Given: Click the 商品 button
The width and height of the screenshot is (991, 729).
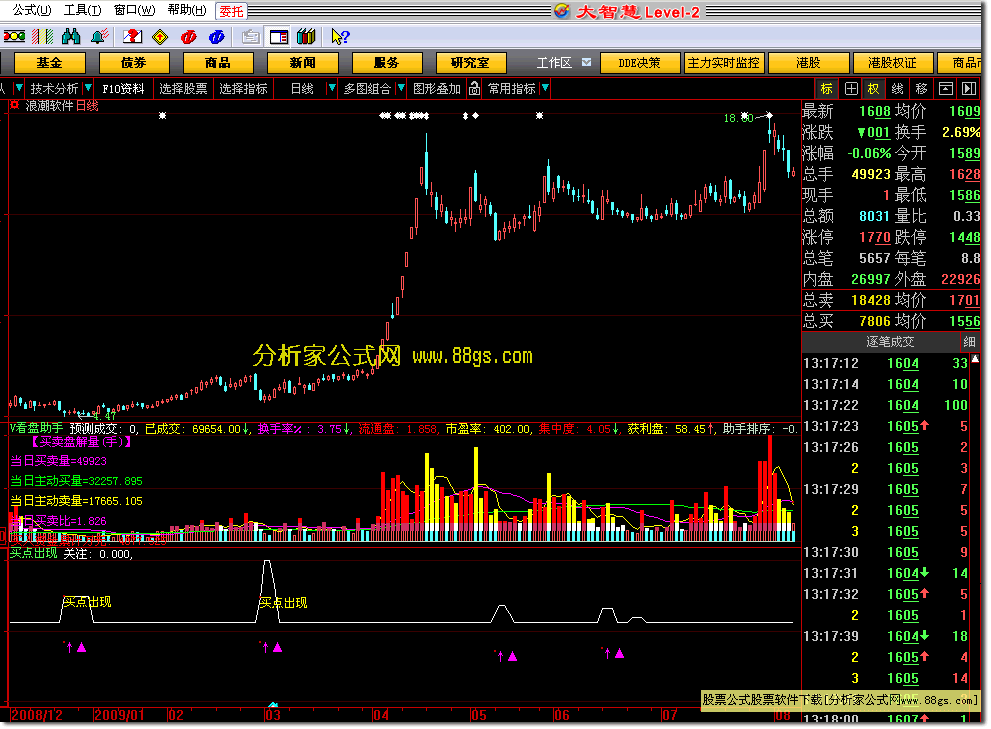Looking at the screenshot, I should [218, 63].
